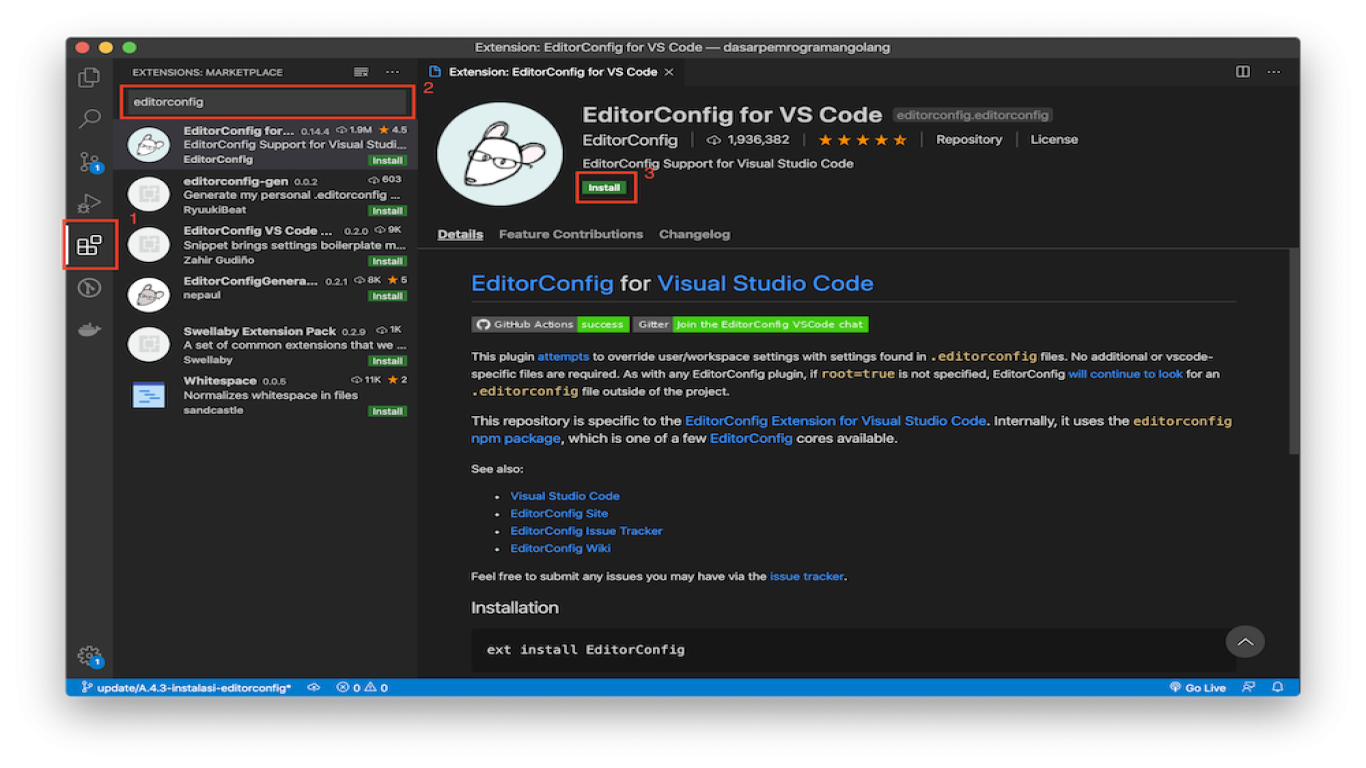Open the Extensions panel more actions ellipsis
Image resolution: width=1366 pixels, height=768 pixels.
[x=392, y=72]
